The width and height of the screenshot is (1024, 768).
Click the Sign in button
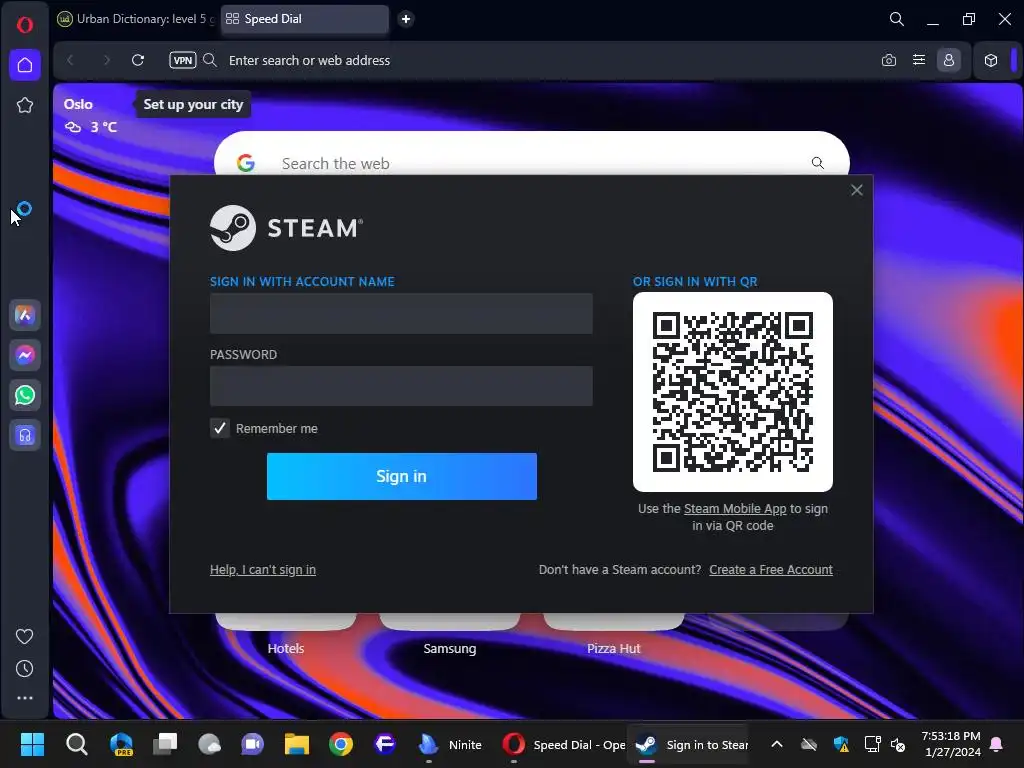[402, 476]
